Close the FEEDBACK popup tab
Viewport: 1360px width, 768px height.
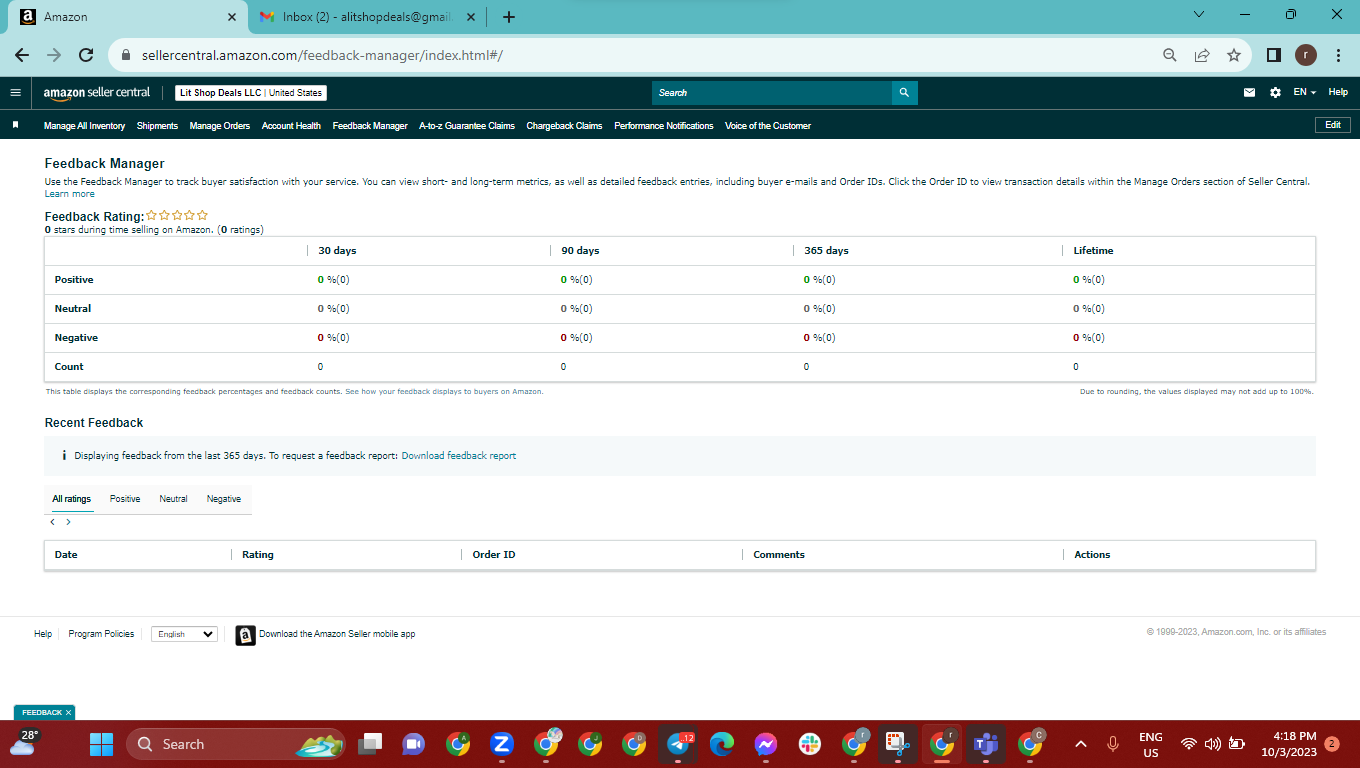69,713
